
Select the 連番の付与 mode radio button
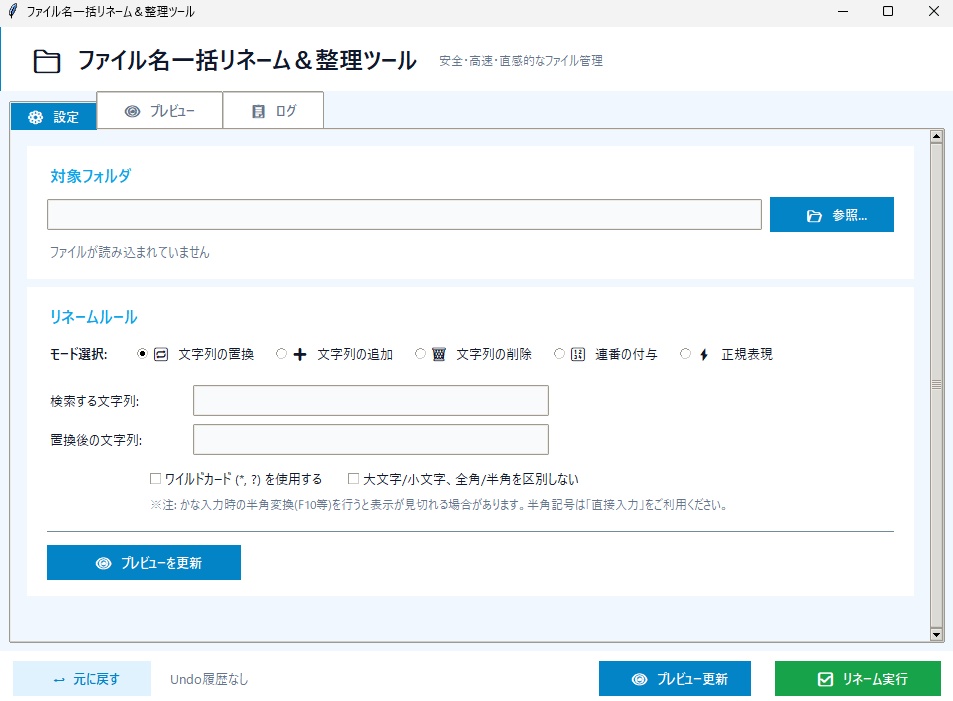559,353
